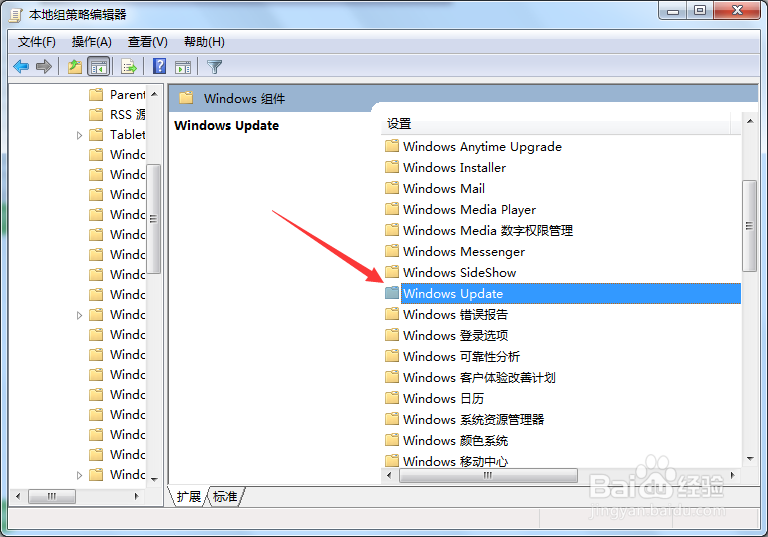The image size is (768, 537).
Task: Click tree pane scroll down arrow
Action: click(154, 480)
